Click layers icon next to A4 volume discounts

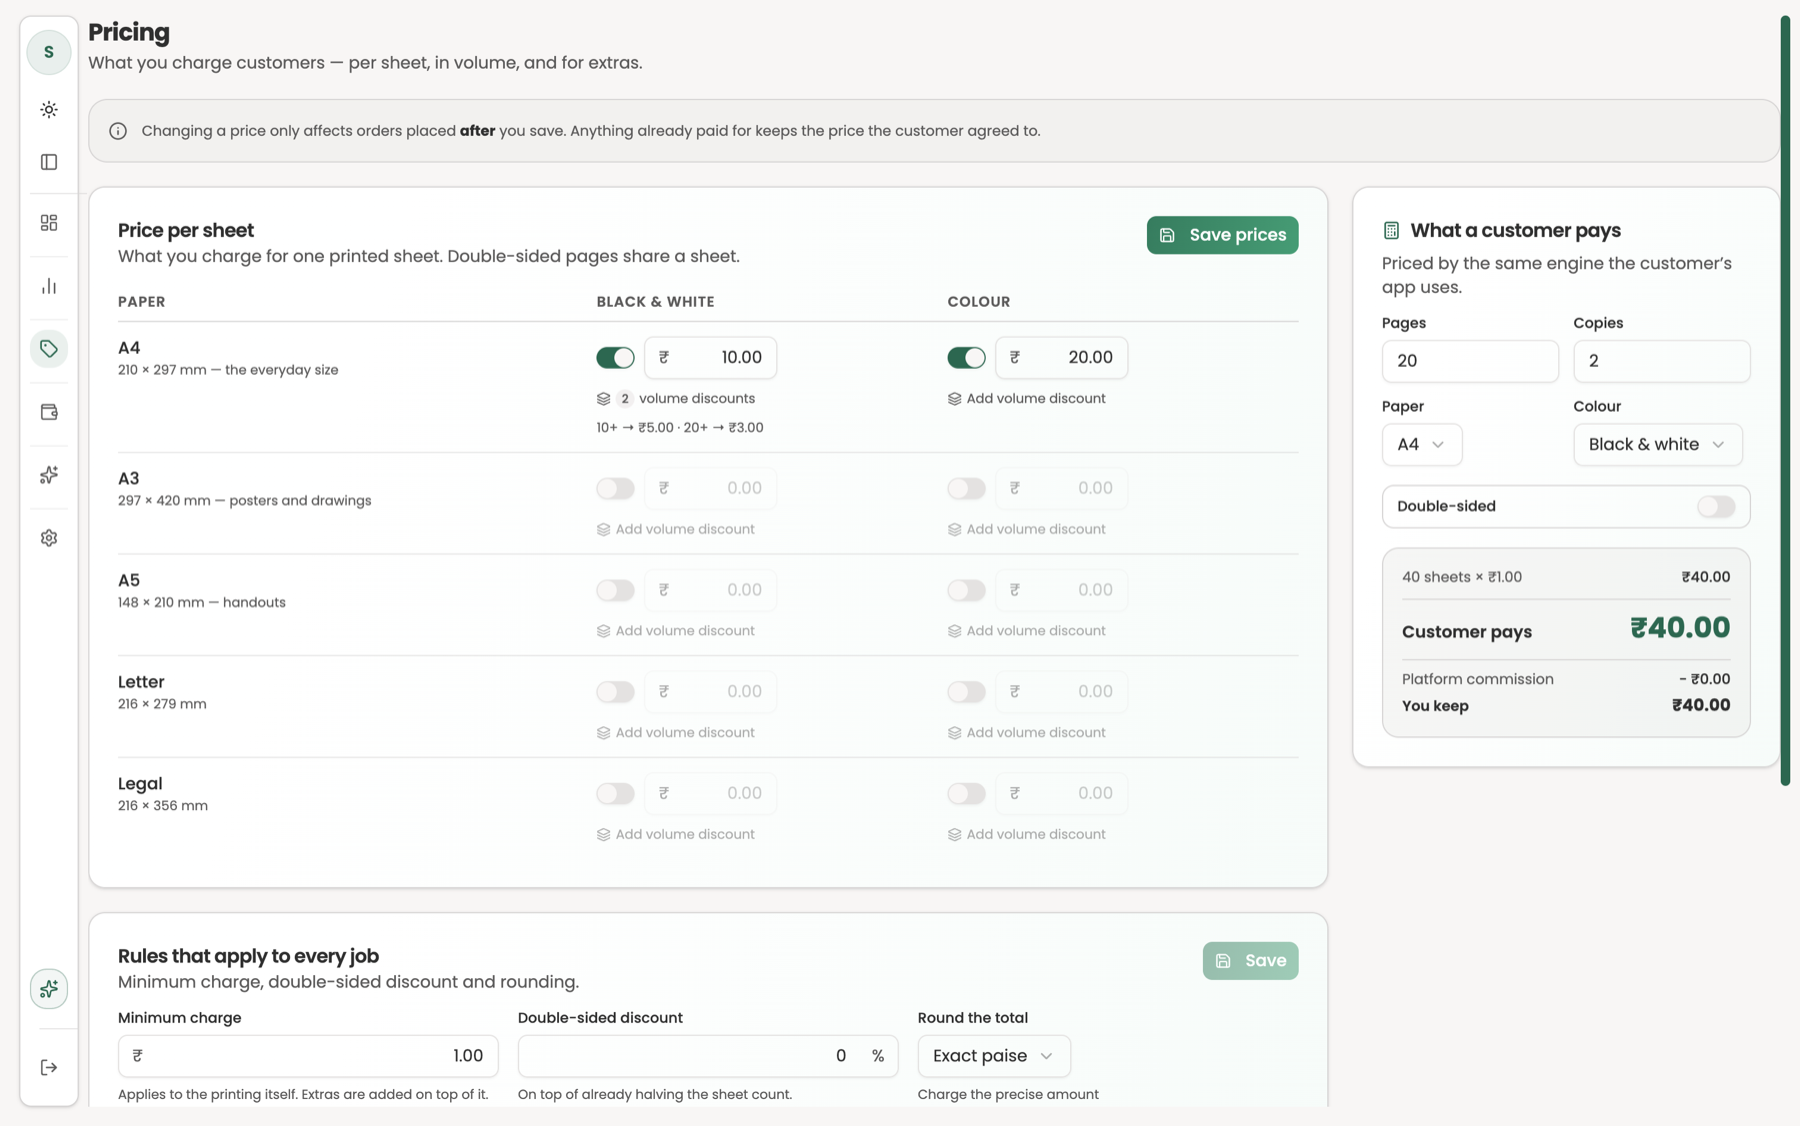point(603,399)
